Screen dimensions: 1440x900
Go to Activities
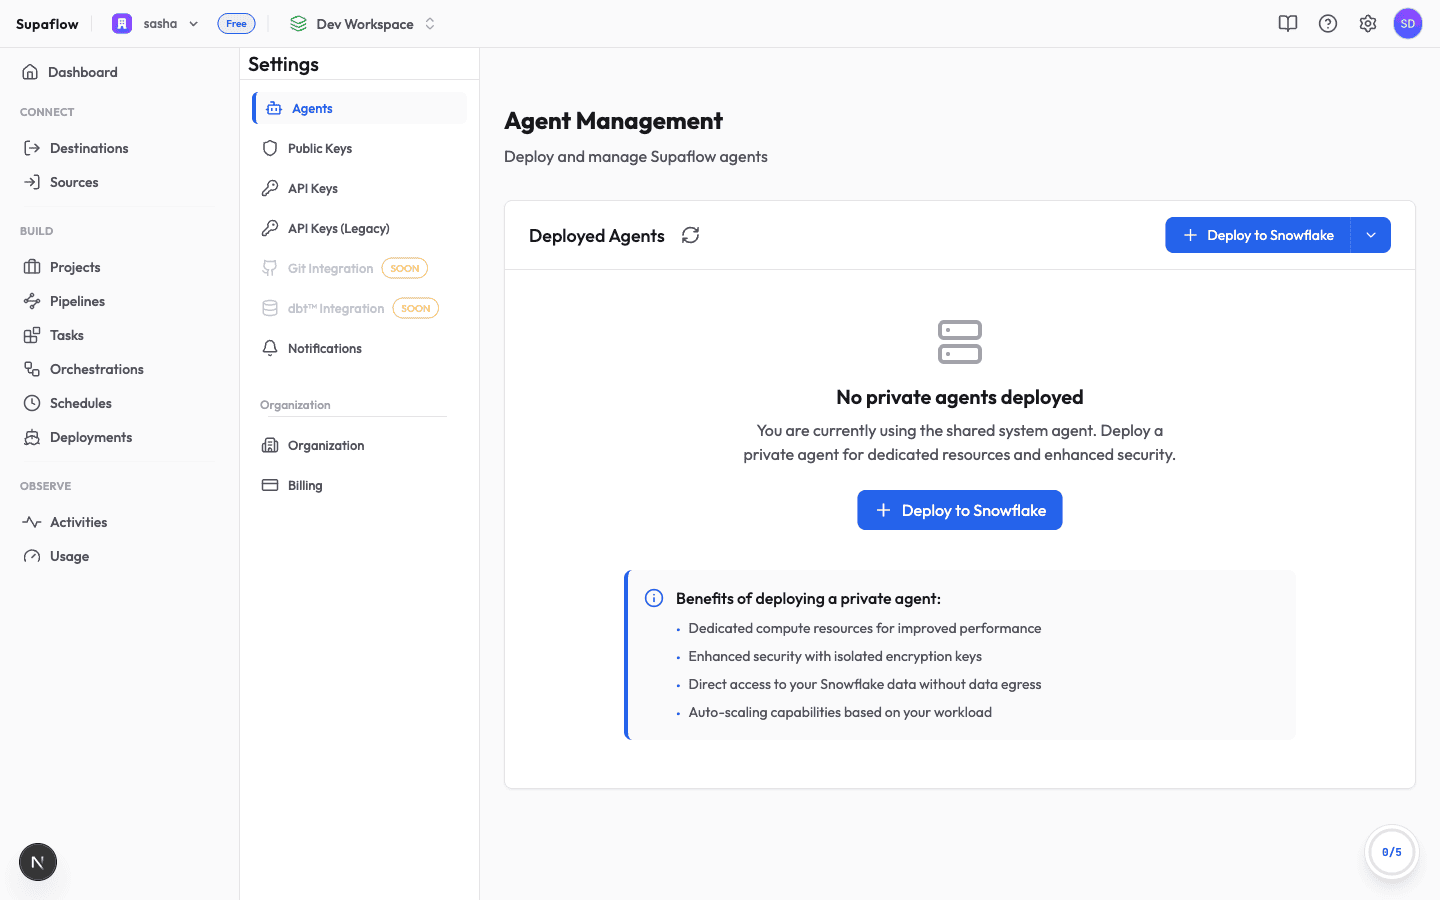click(120, 522)
